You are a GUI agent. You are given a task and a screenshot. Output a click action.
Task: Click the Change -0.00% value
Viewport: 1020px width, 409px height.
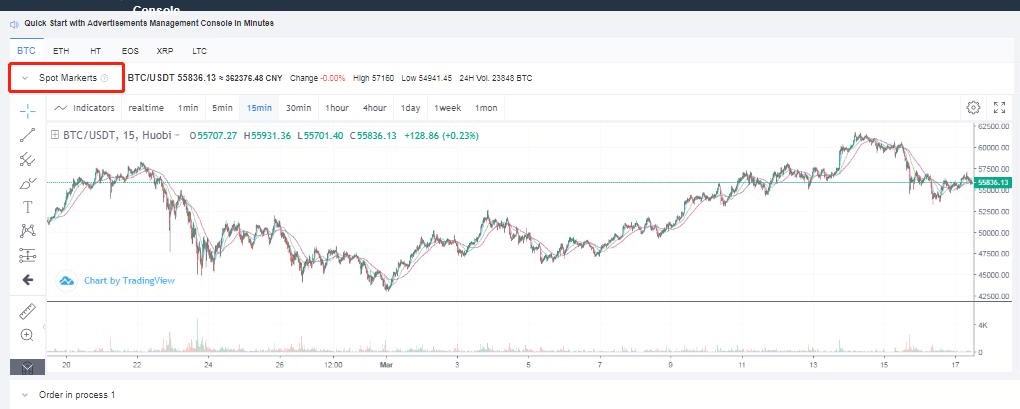317,78
